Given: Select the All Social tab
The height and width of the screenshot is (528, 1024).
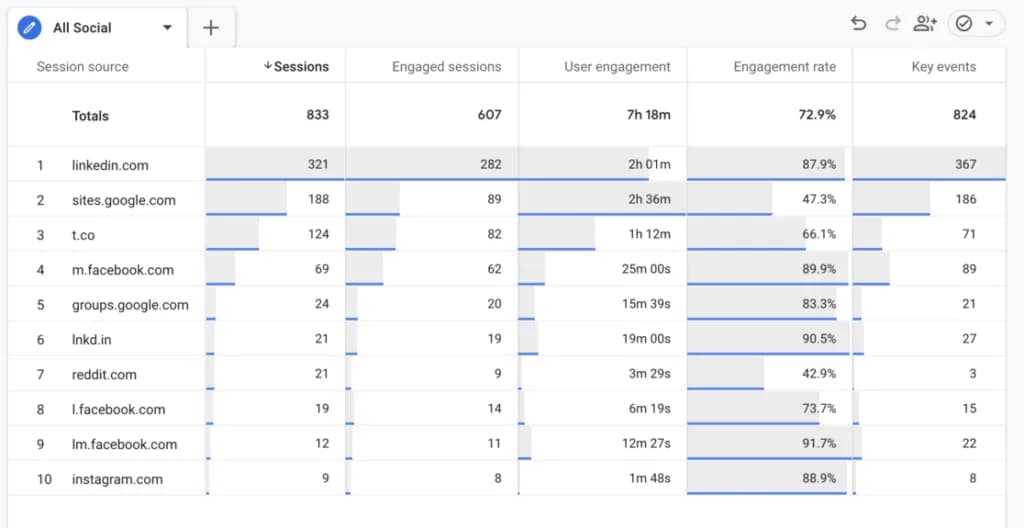Looking at the screenshot, I should tap(82, 28).
